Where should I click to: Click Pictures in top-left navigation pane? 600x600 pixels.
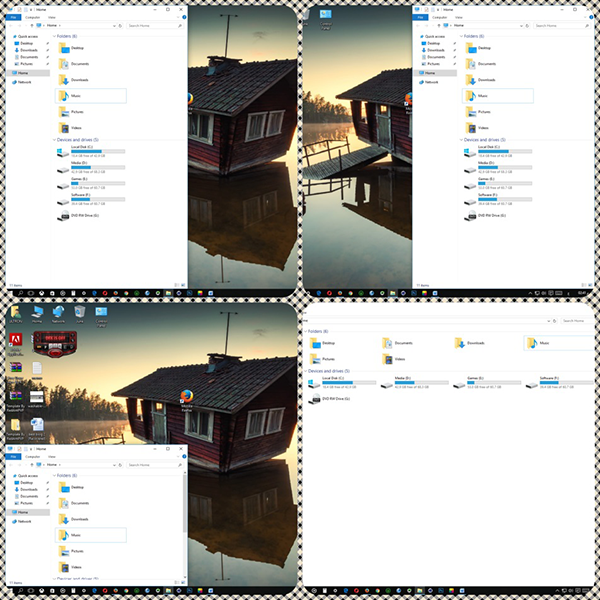[x=24, y=64]
